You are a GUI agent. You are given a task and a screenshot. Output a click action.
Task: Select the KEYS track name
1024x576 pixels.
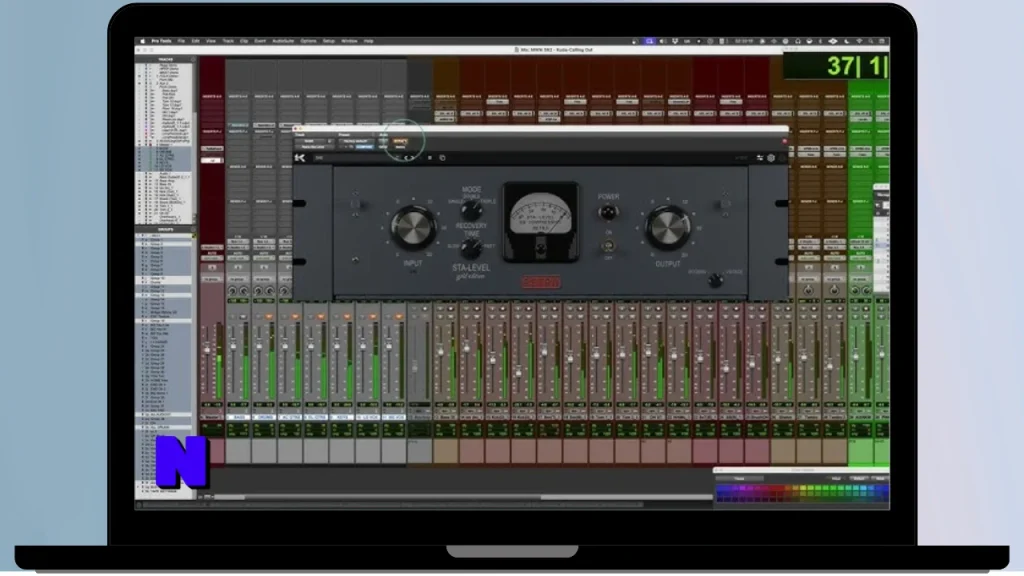[x=342, y=417]
